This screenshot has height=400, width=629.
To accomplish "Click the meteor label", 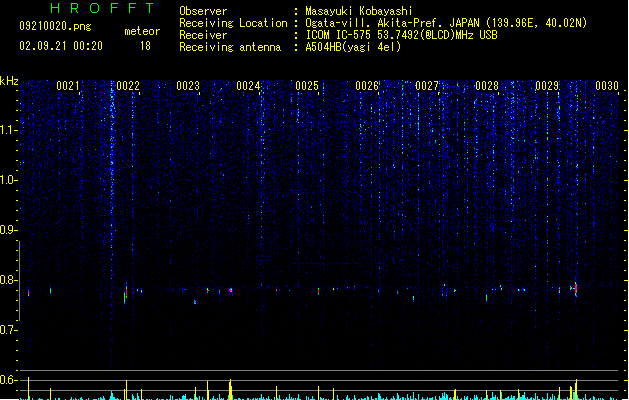I will 142,31.
